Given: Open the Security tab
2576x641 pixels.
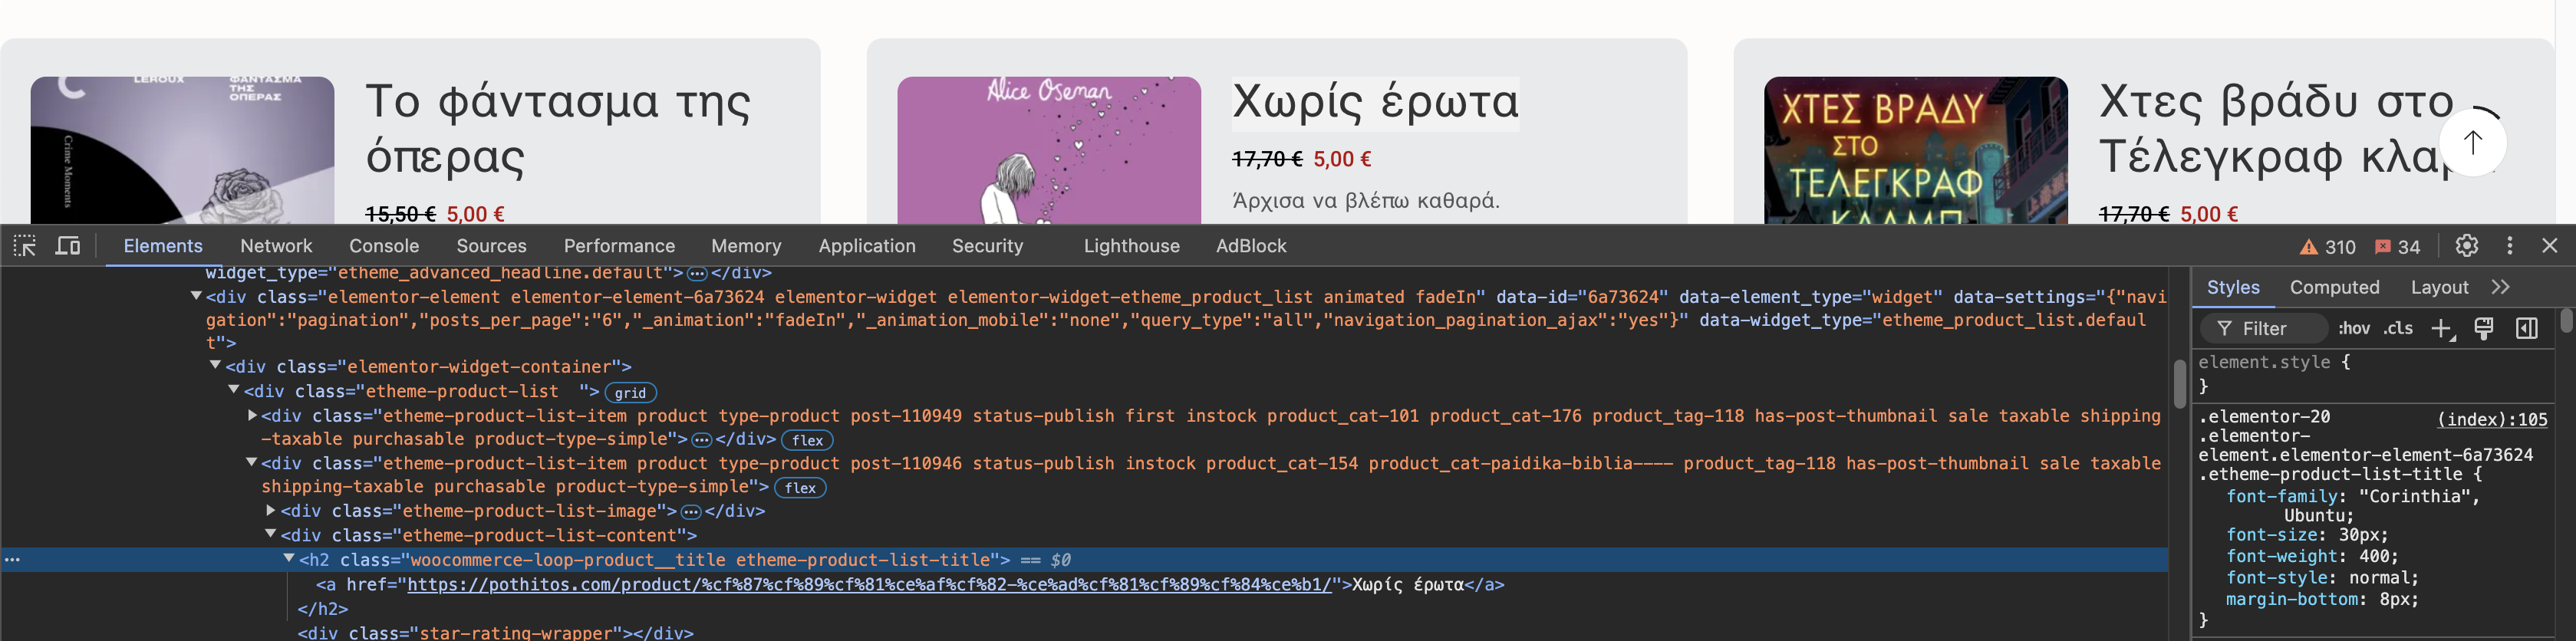Looking at the screenshot, I should (987, 246).
